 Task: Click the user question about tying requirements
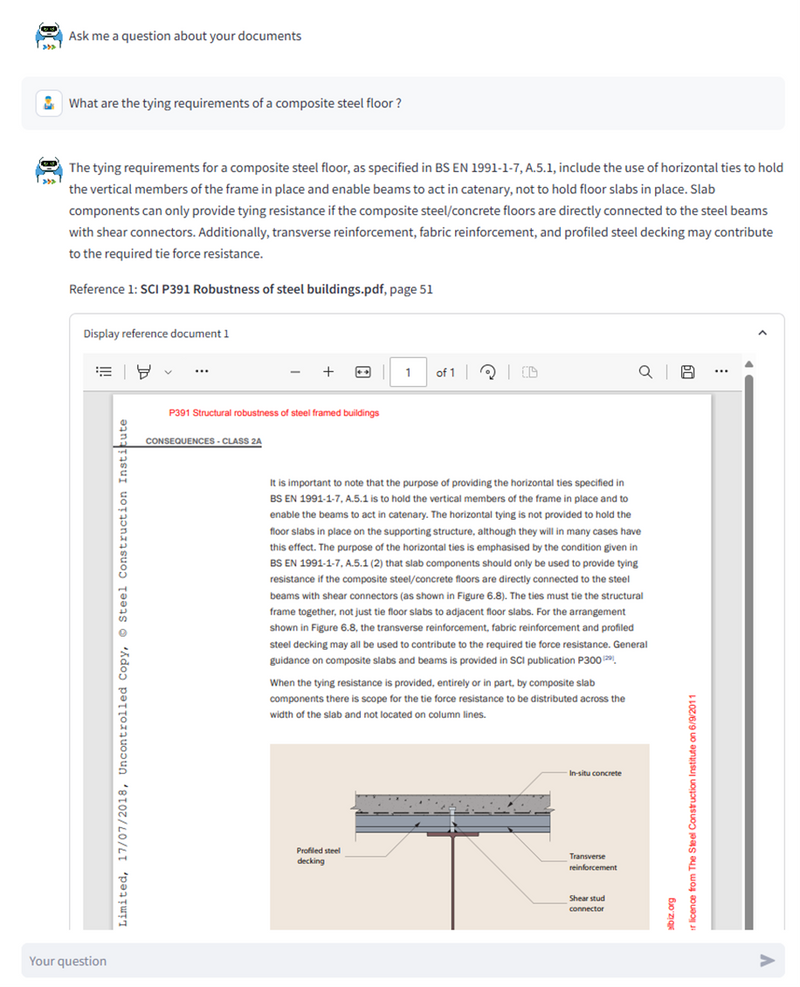point(235,103)
